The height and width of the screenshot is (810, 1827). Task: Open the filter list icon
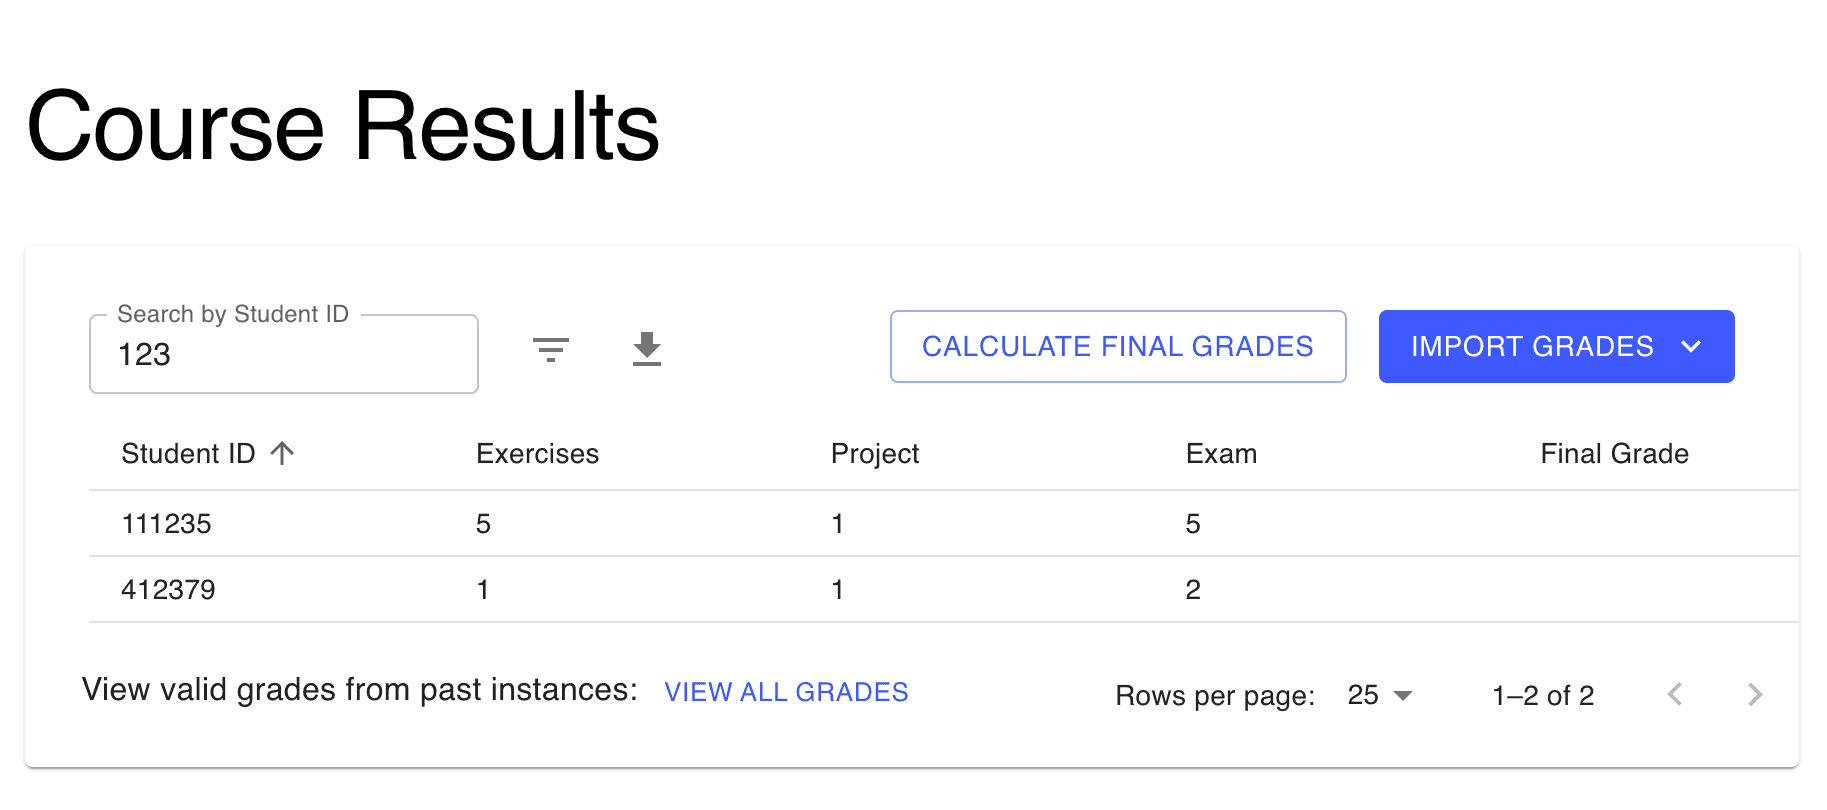click(x=550, y=349)
